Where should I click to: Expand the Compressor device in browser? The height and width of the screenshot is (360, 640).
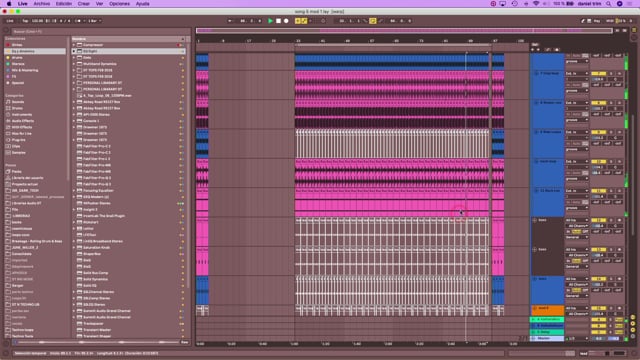74,45
